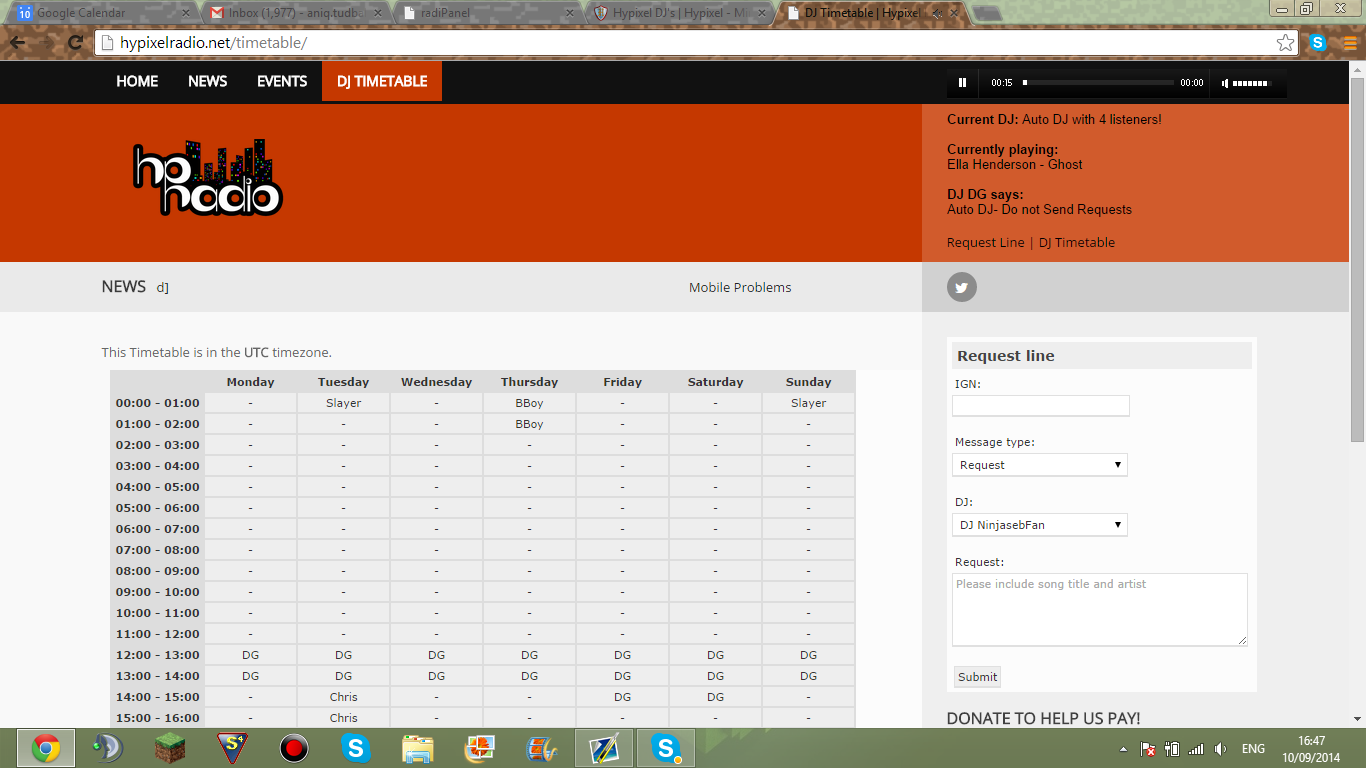Adjust the radio player volume bar
The width and height of the screenshot is (1366, 768).
click(x=1251, y=83)
